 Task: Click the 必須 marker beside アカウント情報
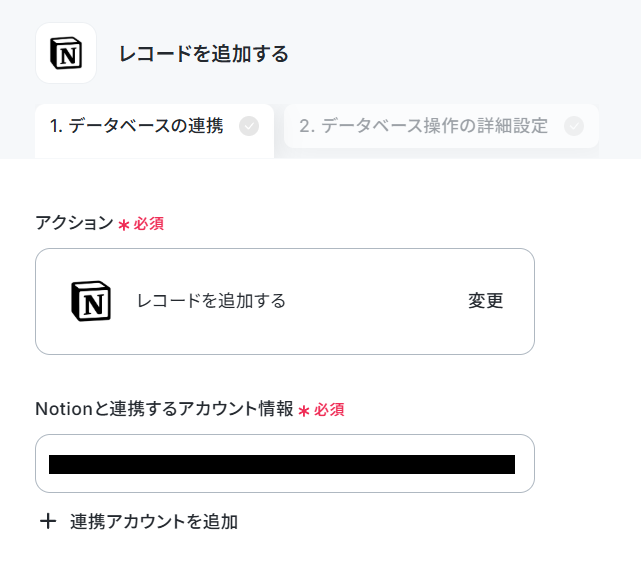tap(329, 410)
